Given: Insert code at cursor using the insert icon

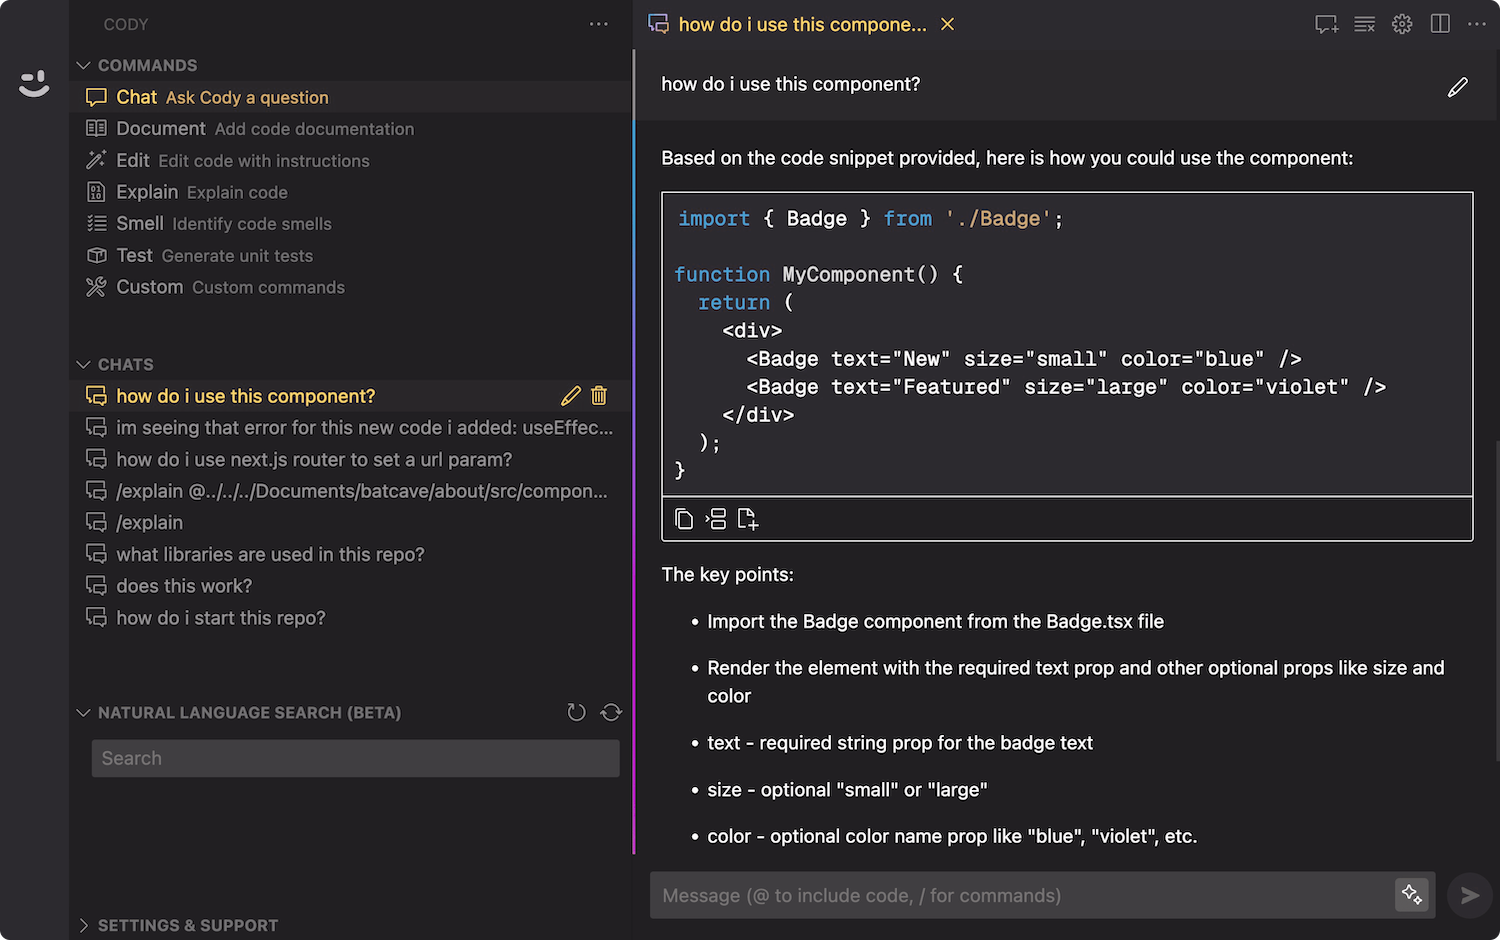Looking at the screenshot, I should tap(716, 519).
